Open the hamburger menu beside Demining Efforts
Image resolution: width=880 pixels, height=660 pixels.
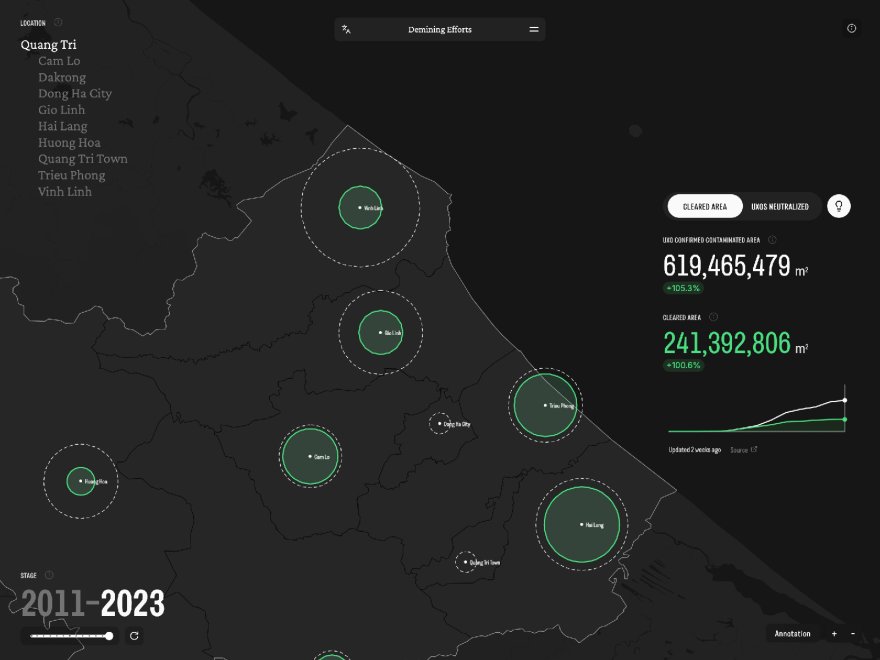pos(534,29)
